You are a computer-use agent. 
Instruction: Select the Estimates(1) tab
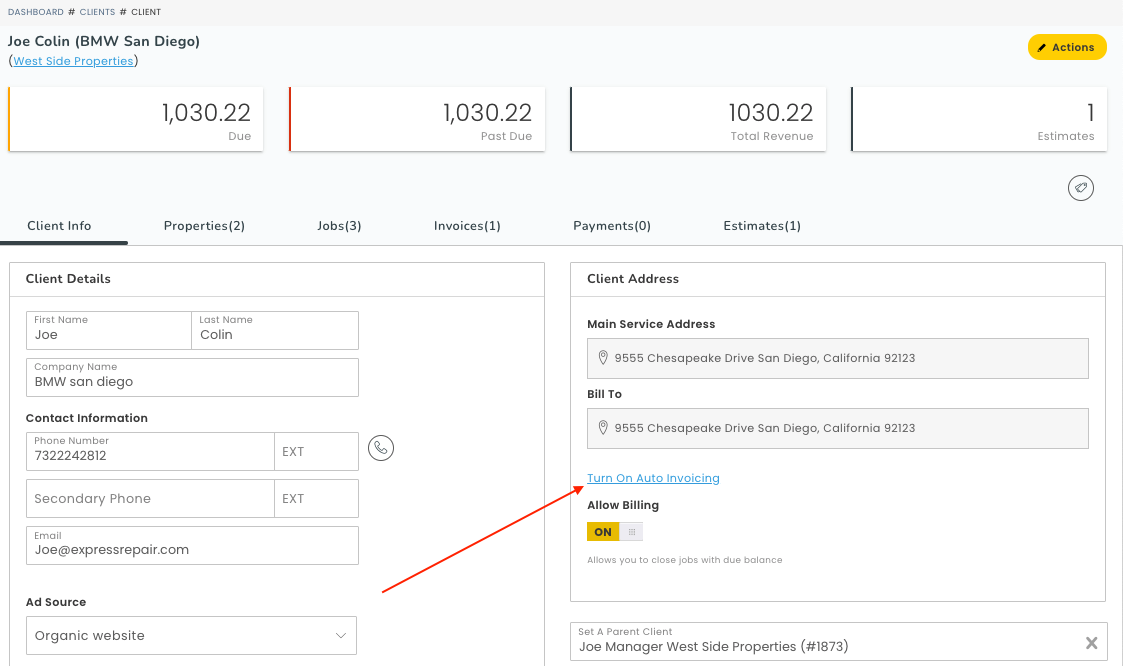coord(761,226)
